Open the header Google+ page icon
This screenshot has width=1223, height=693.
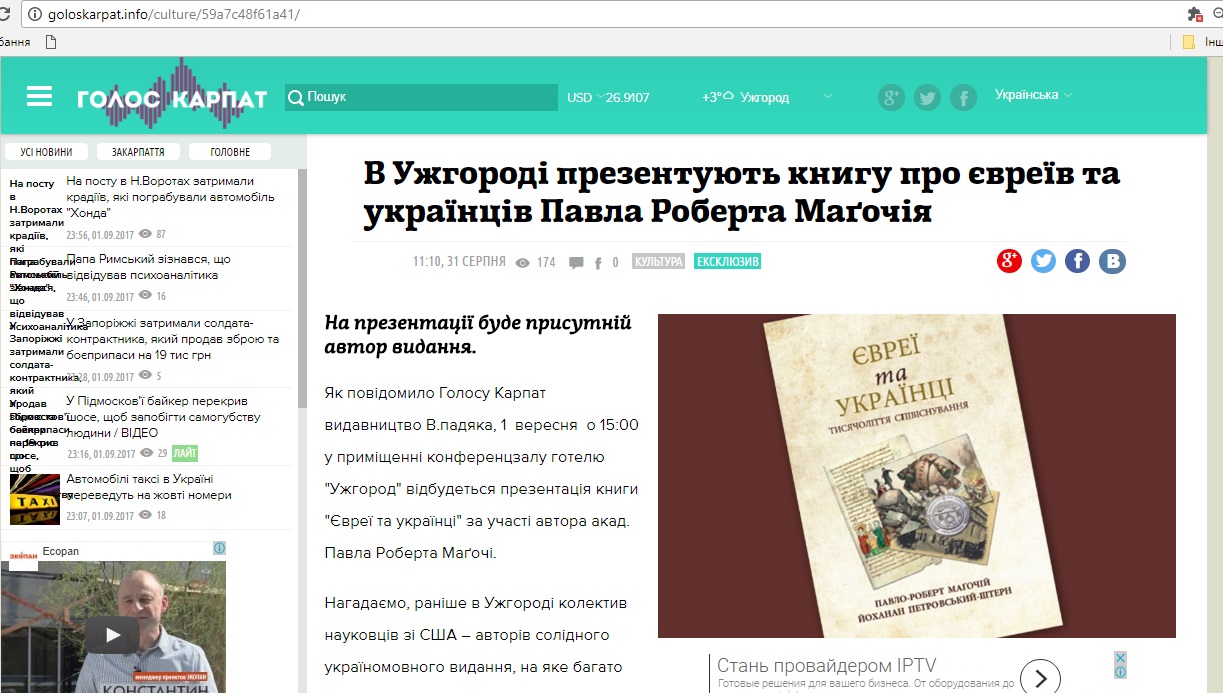coord(891,97)
